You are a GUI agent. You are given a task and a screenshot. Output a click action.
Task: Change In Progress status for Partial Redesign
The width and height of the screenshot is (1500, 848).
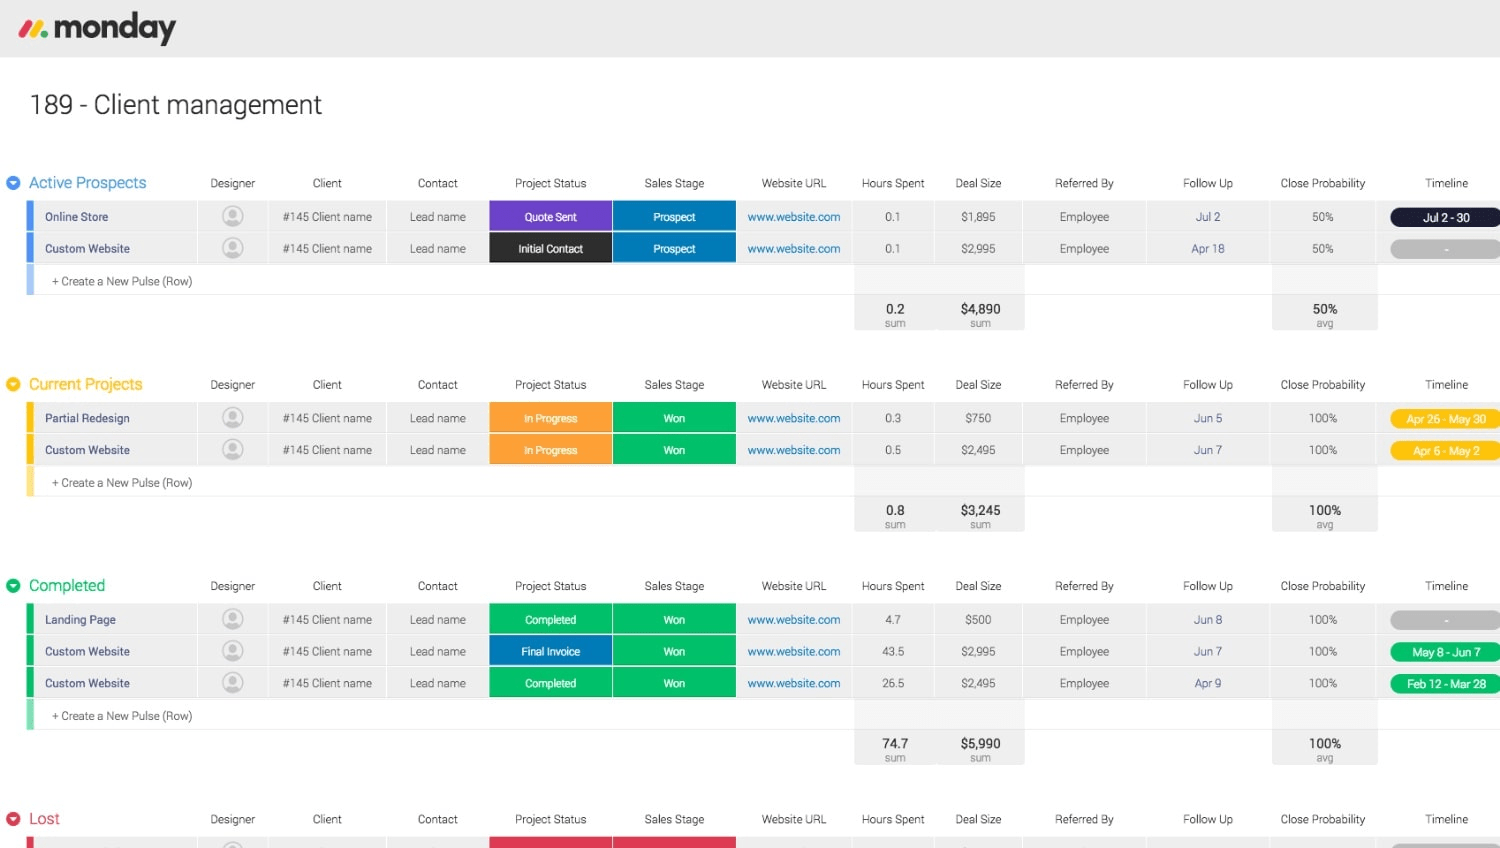(x=550, y=418)
